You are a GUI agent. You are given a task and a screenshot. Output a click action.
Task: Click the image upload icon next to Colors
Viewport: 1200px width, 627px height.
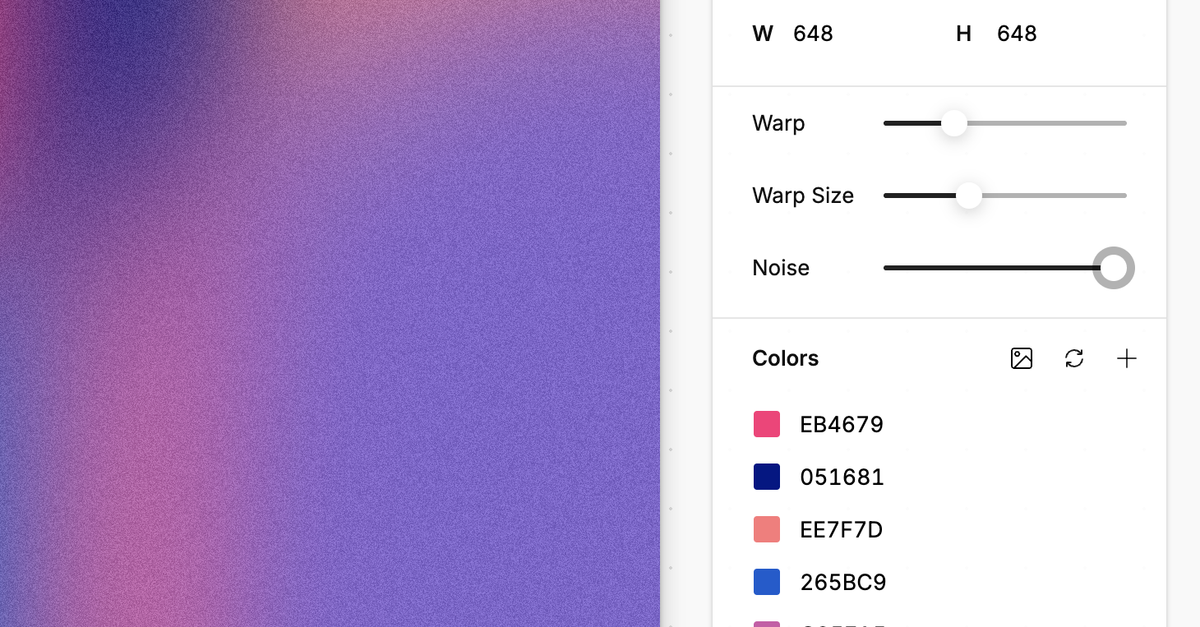(1021, 358)
